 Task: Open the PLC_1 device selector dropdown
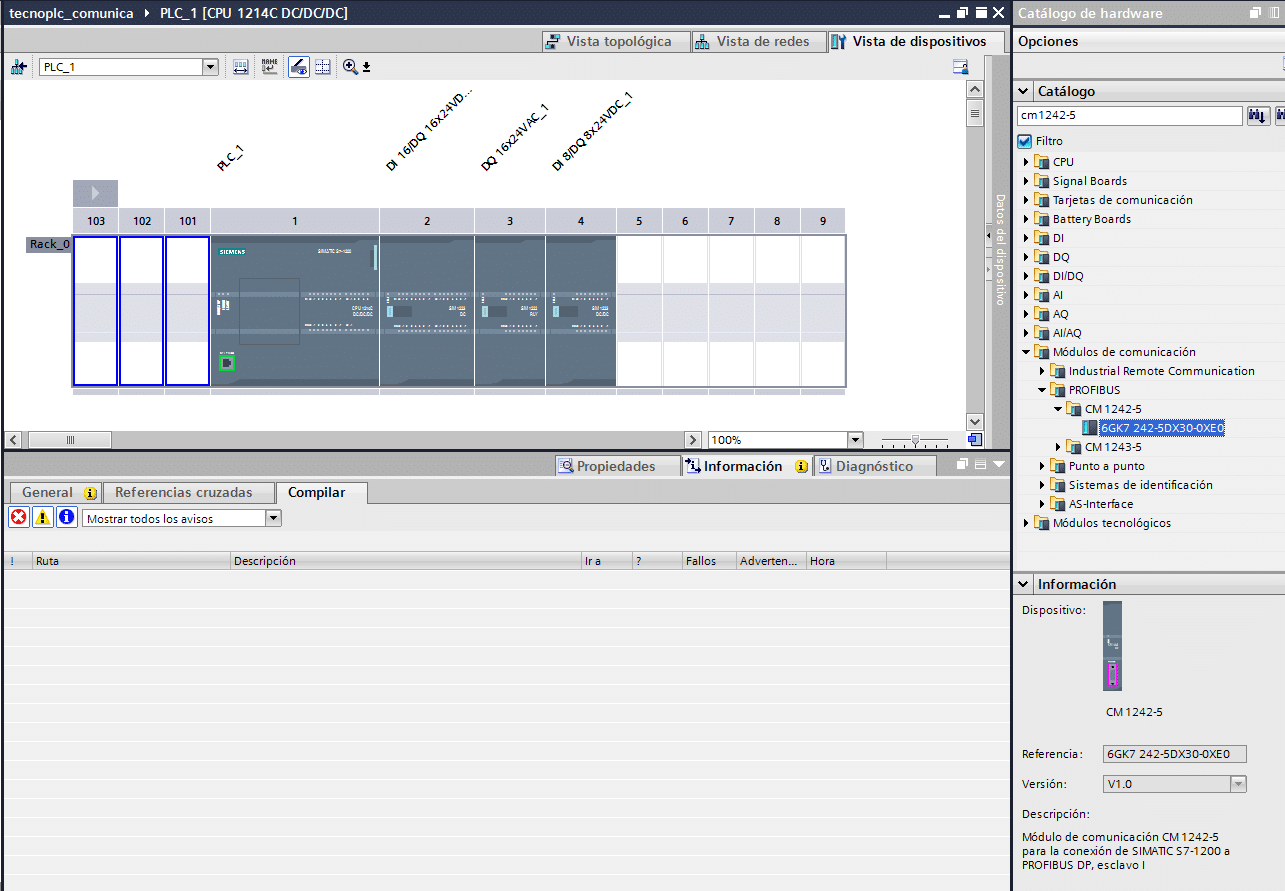(210, 67)
